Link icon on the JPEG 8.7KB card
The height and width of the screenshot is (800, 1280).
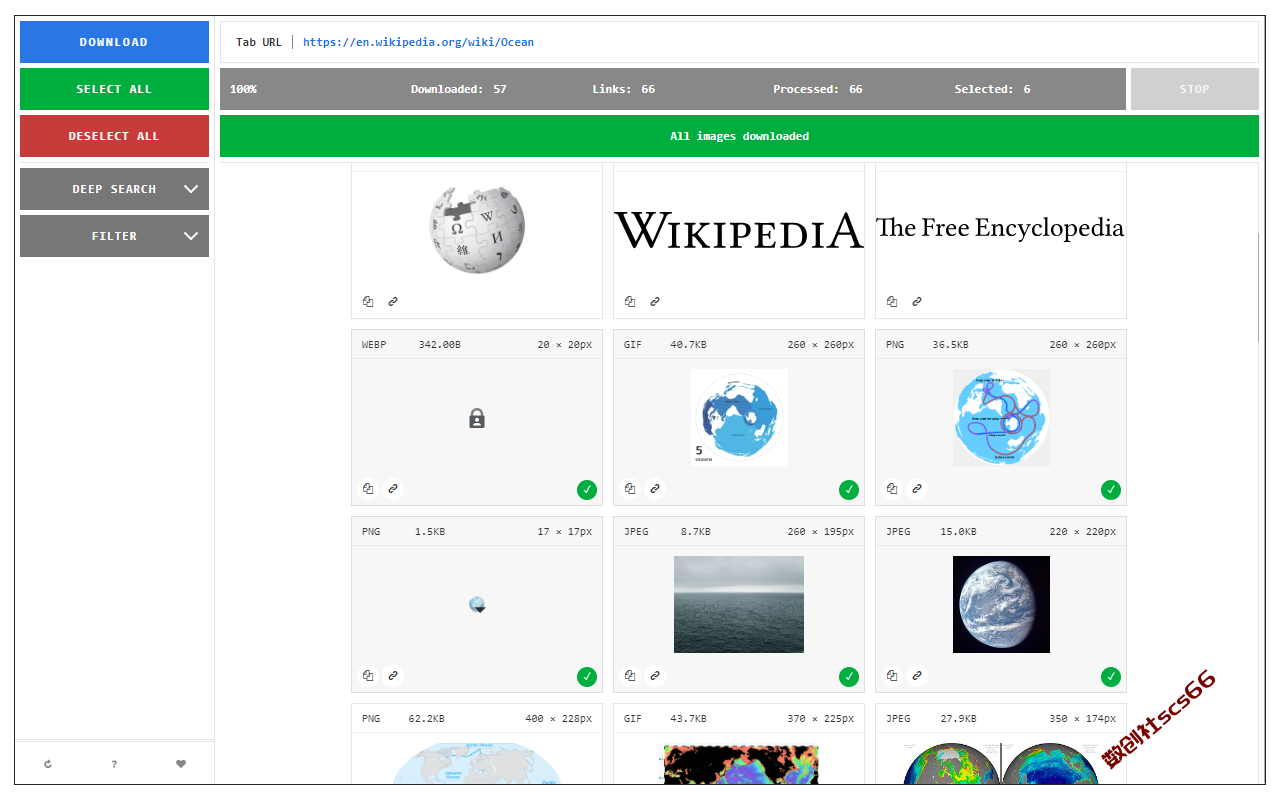655,676
